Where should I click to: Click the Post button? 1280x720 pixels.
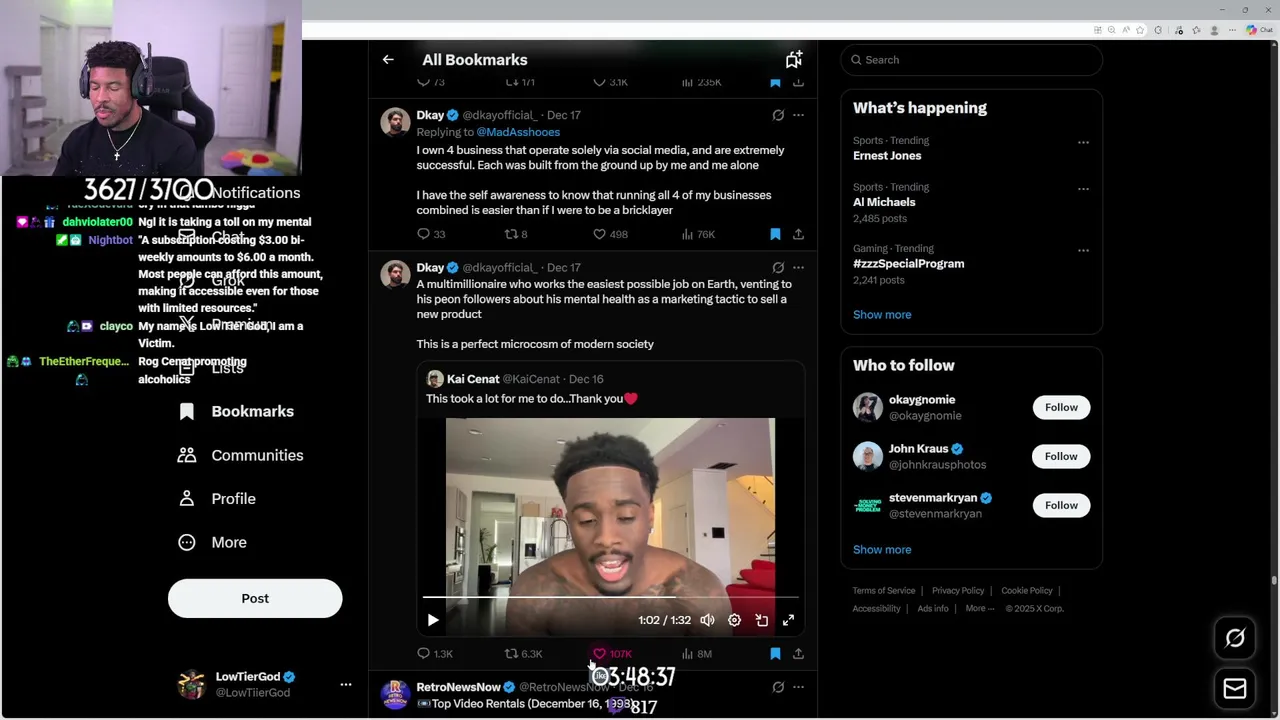(255, 598)
